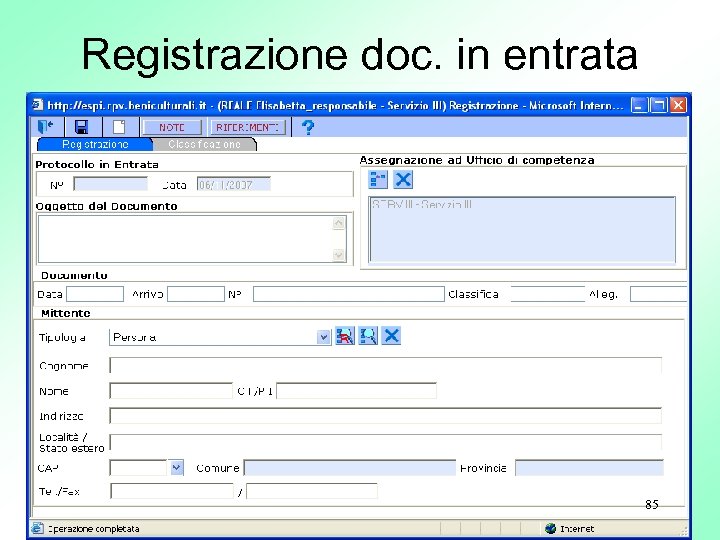Remove assigned office with X icon
This screenshot has width=720, height=540.
click(403, 180)
